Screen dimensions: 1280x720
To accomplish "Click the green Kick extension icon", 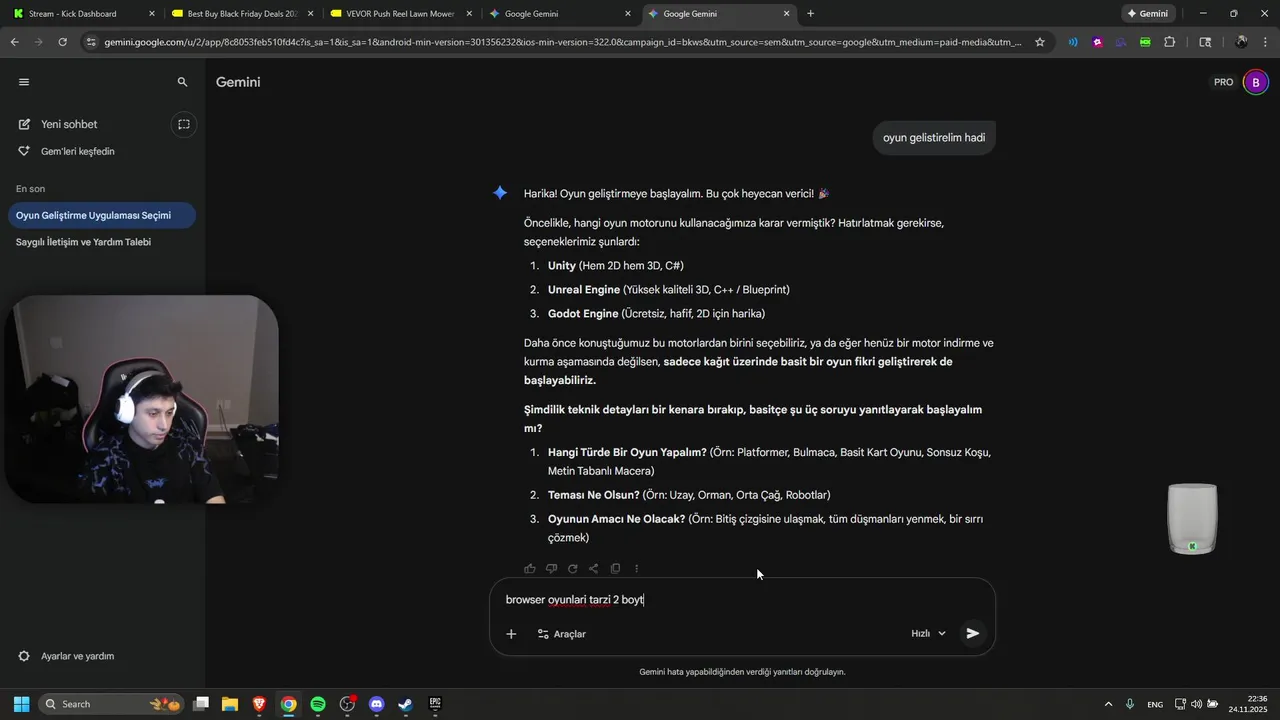I will pos(1145,42).
